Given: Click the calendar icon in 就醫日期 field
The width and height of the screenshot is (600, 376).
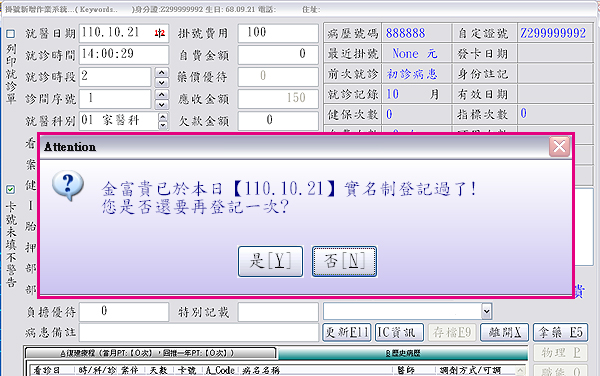Looking at the screenshot, I should pyautogui.click(x=160, y=33).
